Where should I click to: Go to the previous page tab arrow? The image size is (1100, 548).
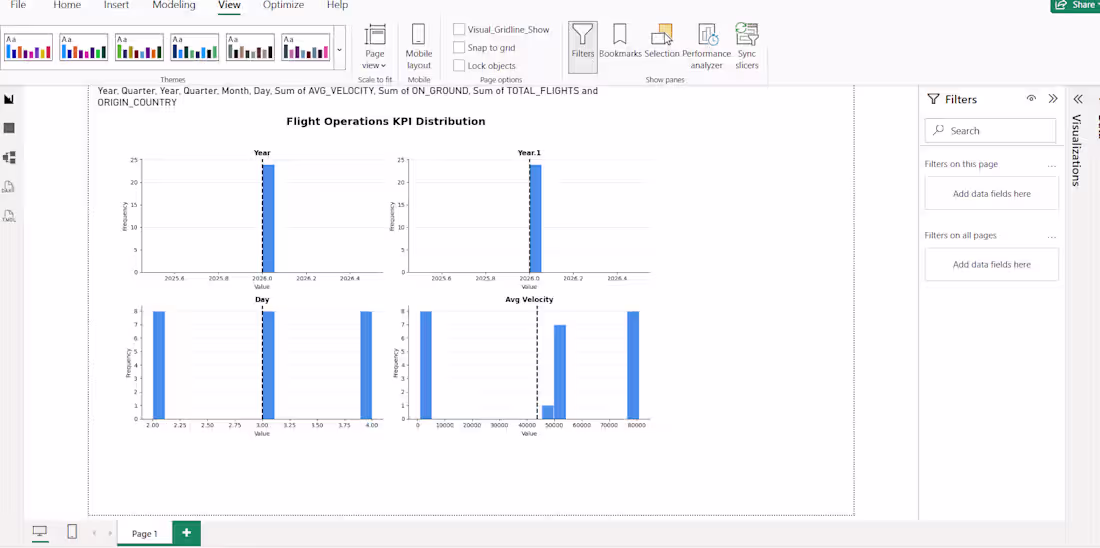94,533
